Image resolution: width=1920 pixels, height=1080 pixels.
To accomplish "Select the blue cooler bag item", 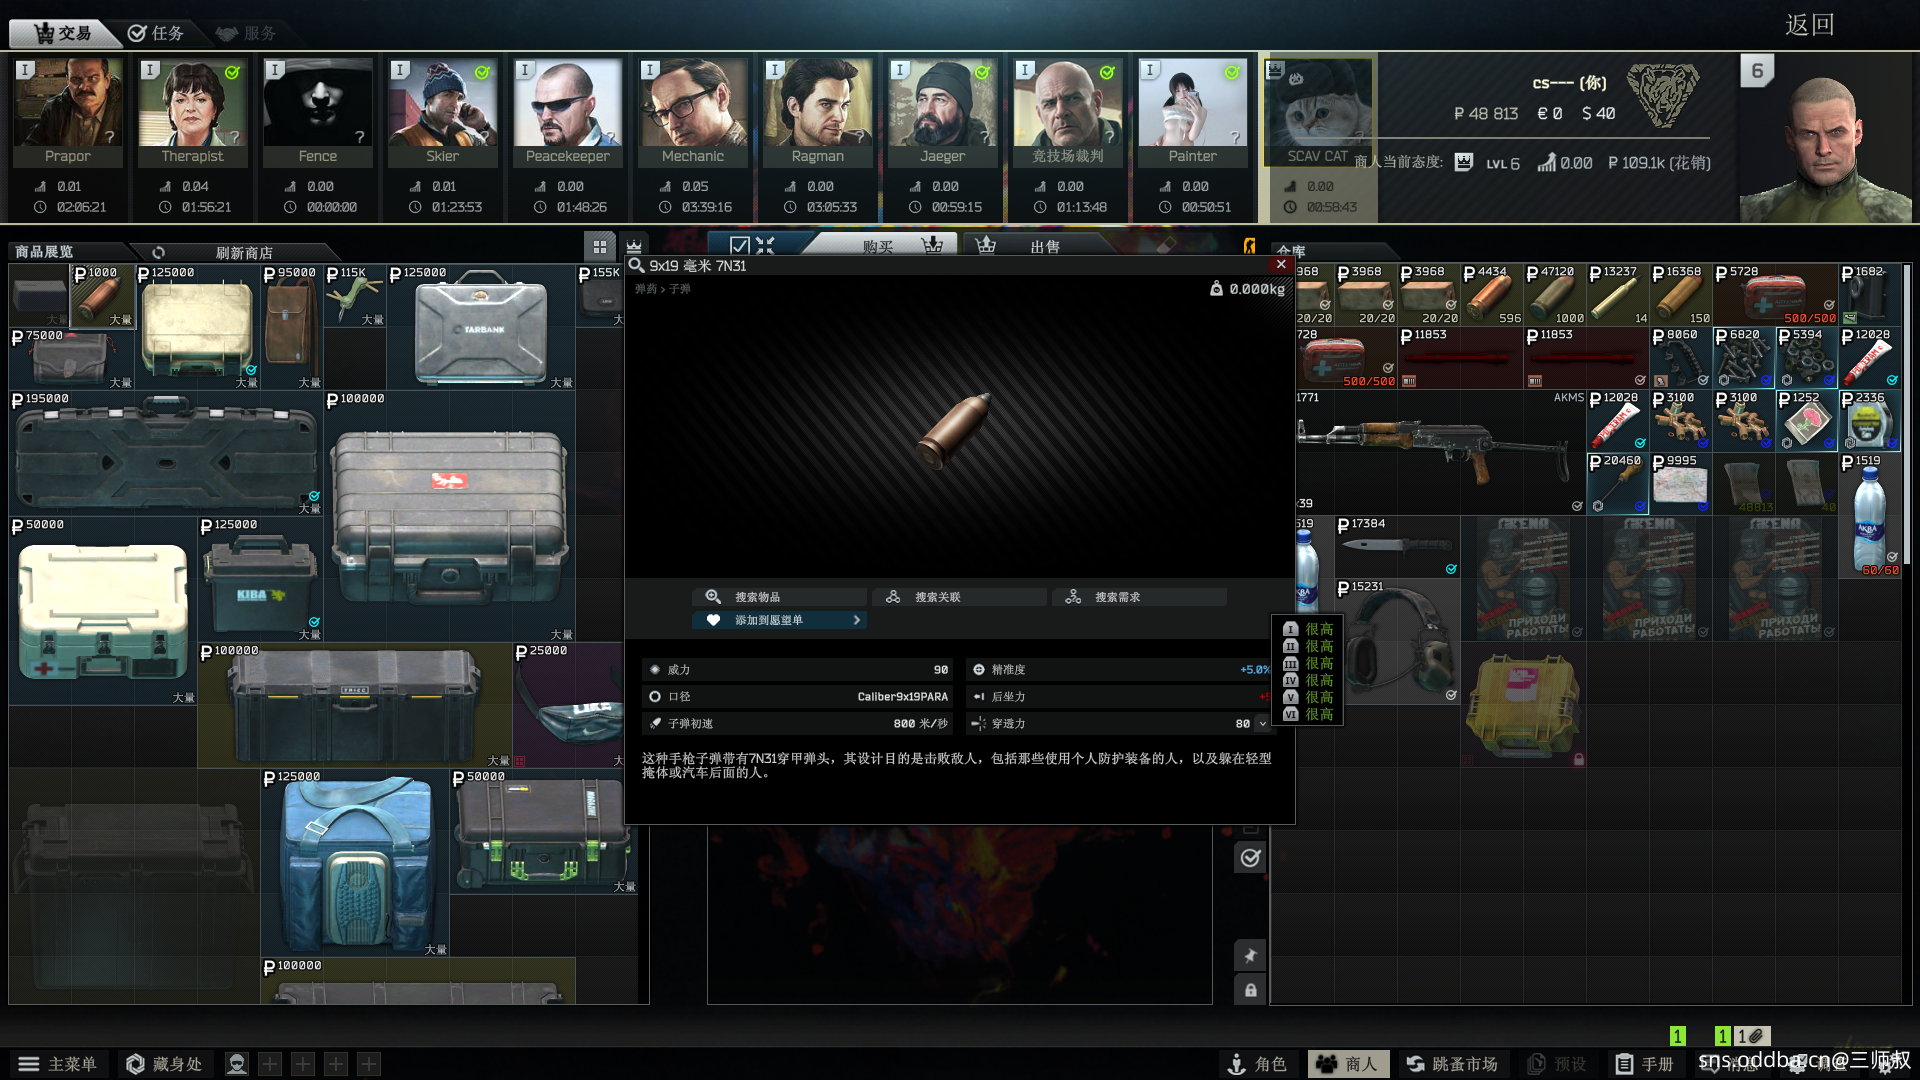I will 355,863.
